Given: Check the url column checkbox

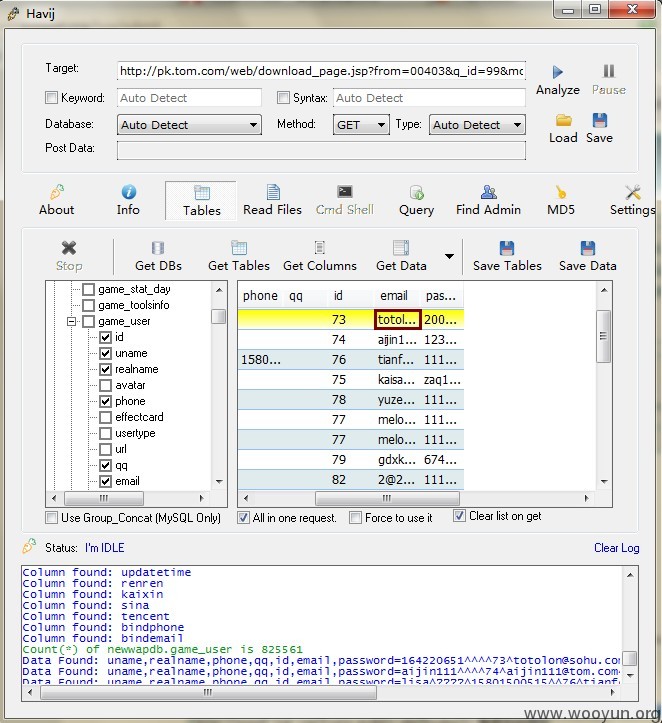Looking at the screenshot, I should tap(106, 449).
